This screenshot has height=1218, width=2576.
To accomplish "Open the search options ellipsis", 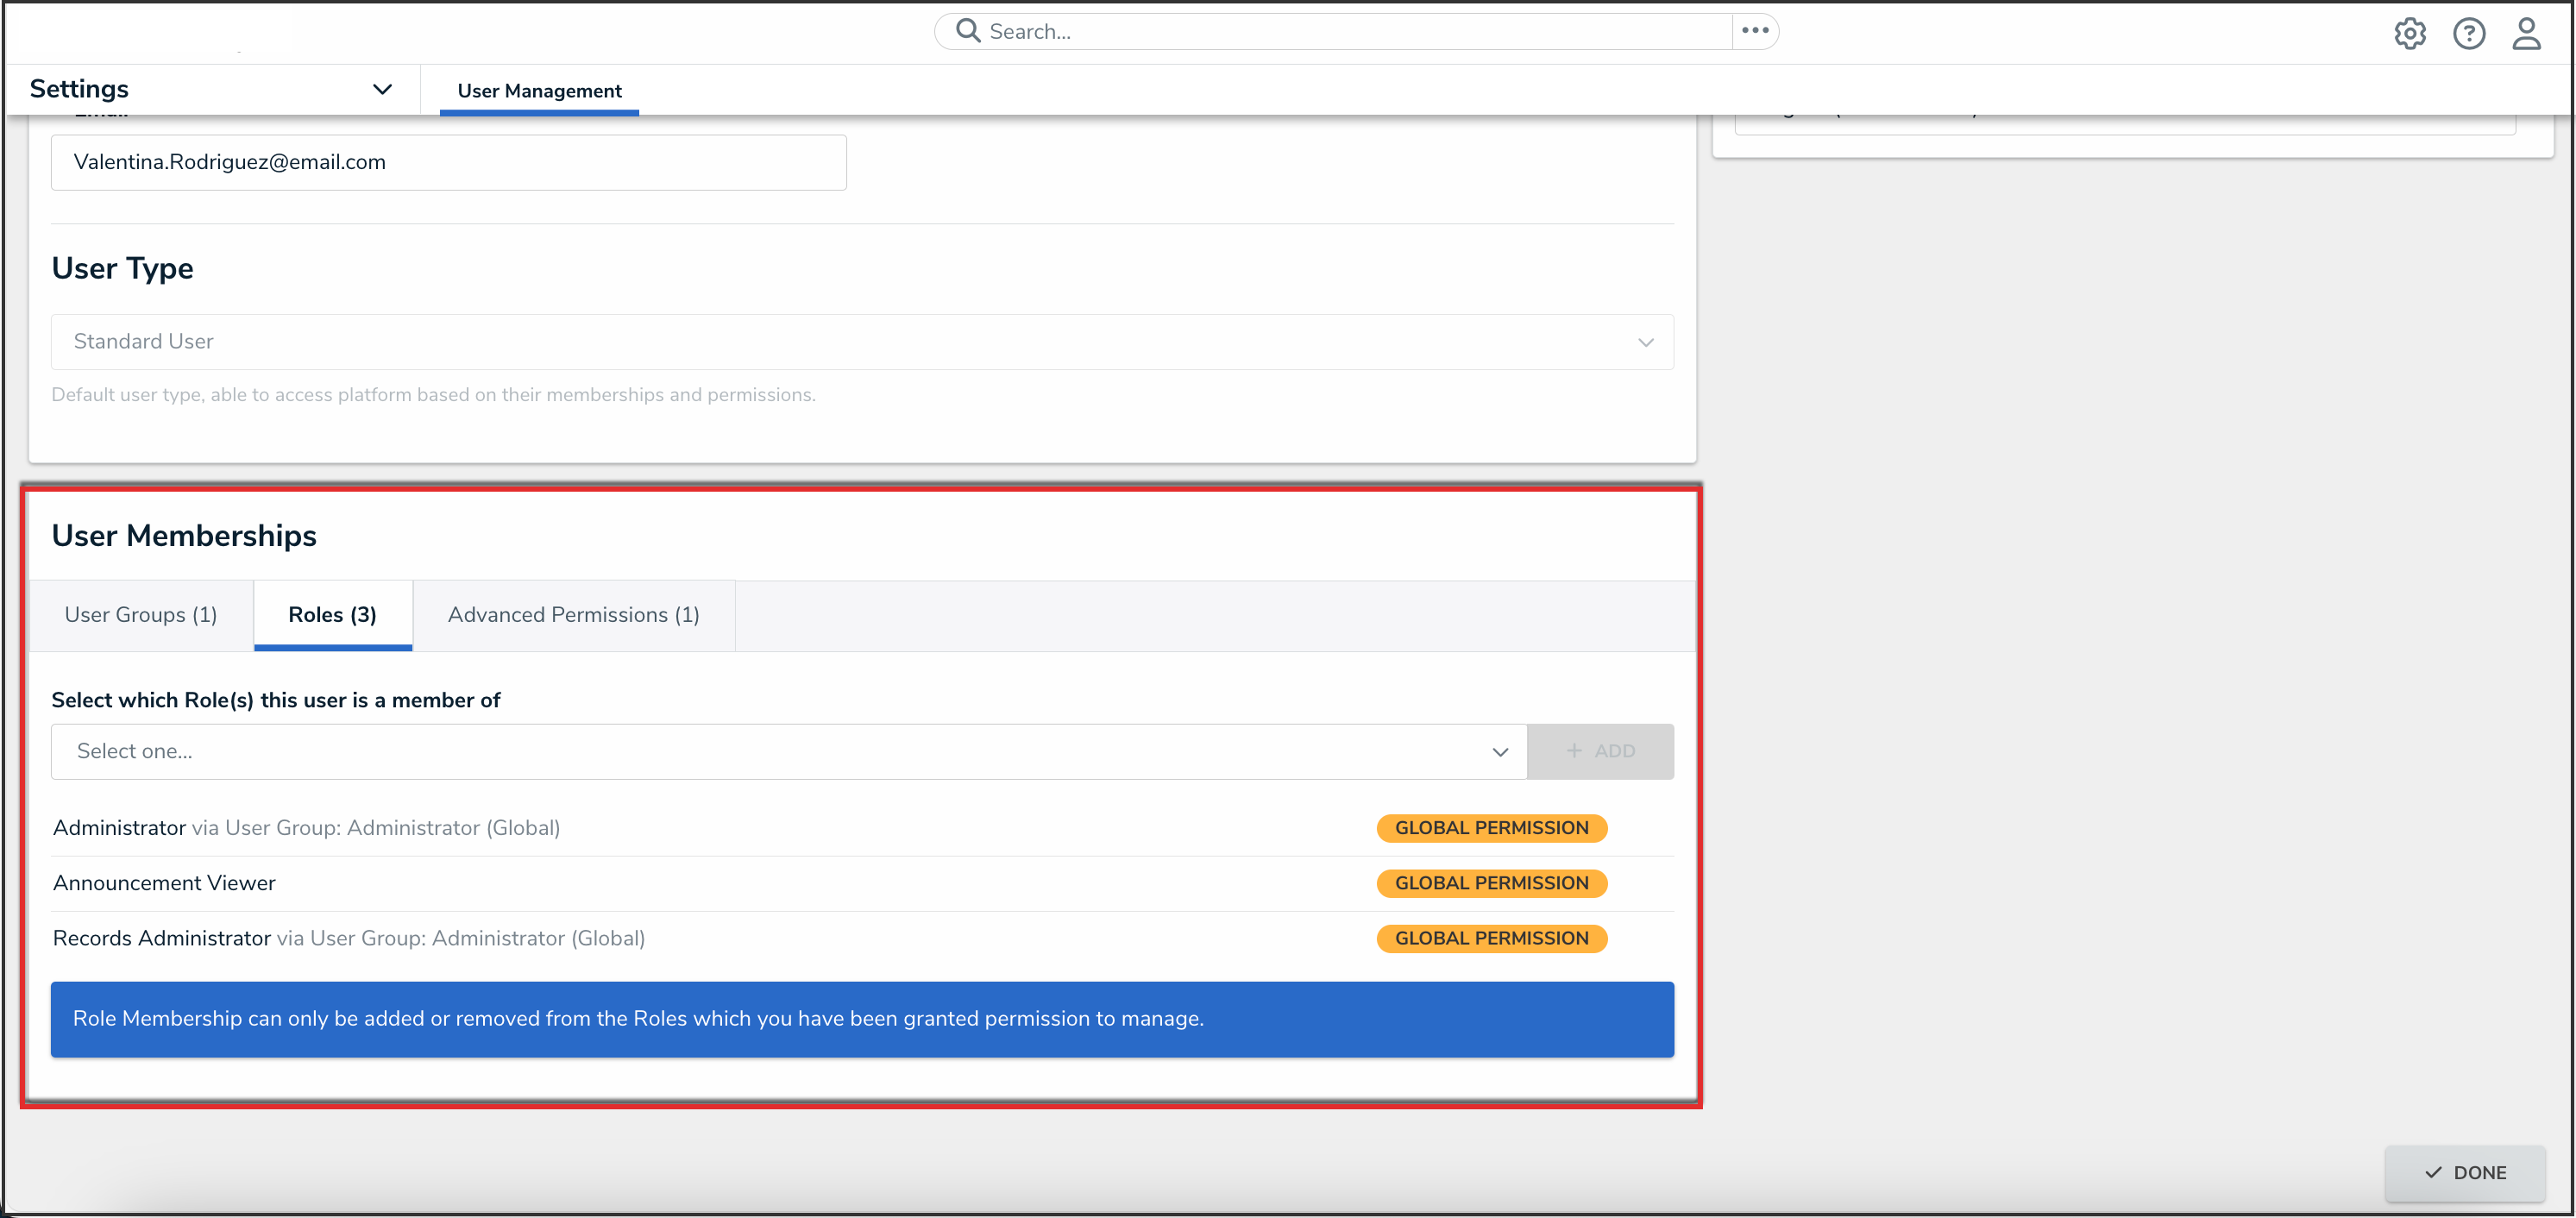I will 1754,31.
